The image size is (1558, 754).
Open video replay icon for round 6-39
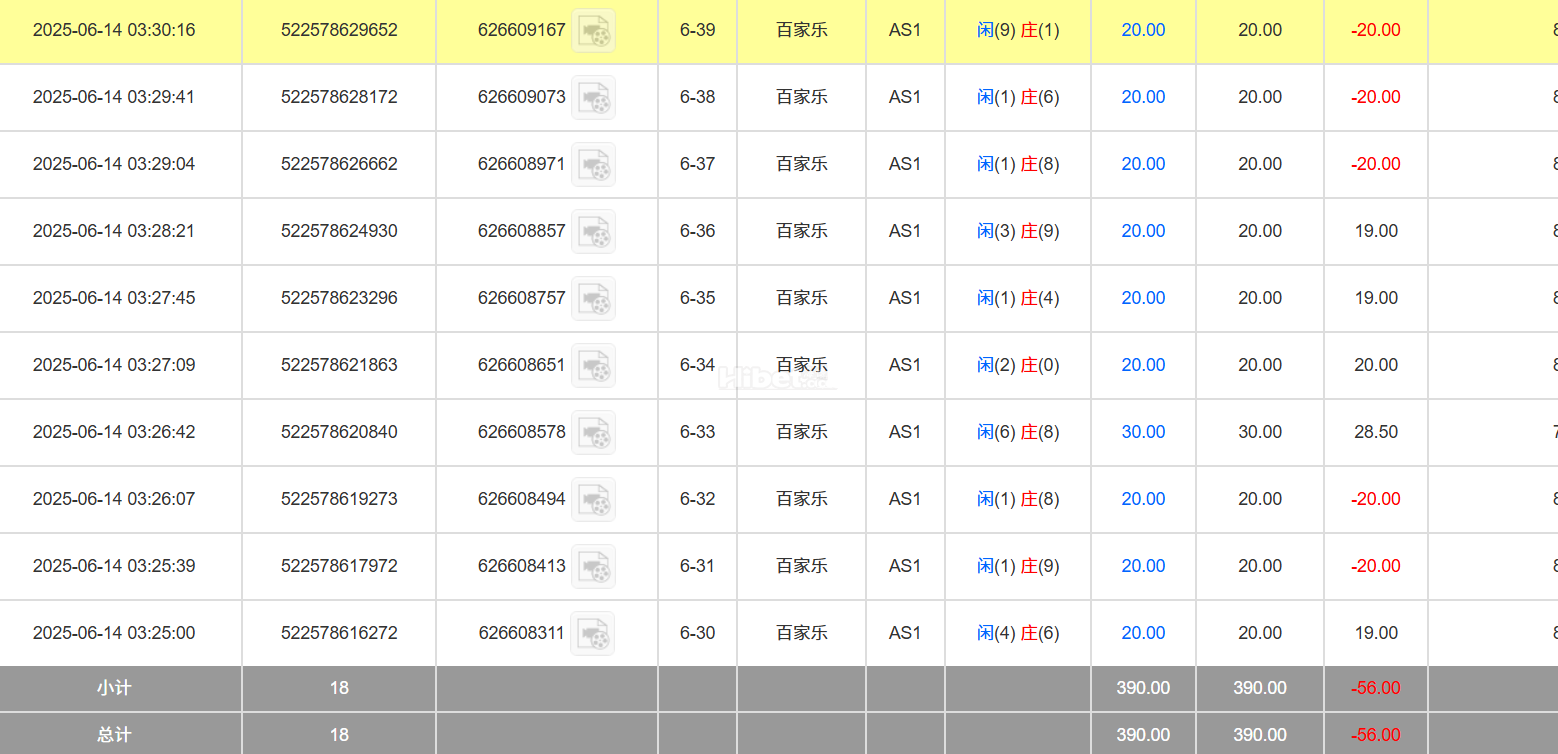point(593,31)
